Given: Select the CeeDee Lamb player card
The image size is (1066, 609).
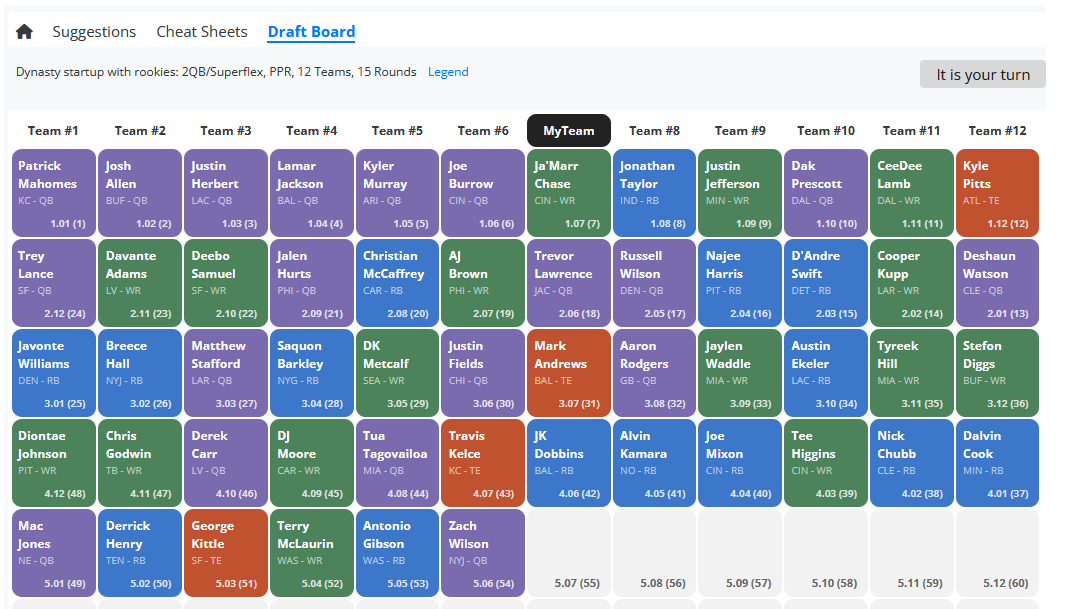Looking at the screenshot, I should pyautogui.click(x=911, y=192).
